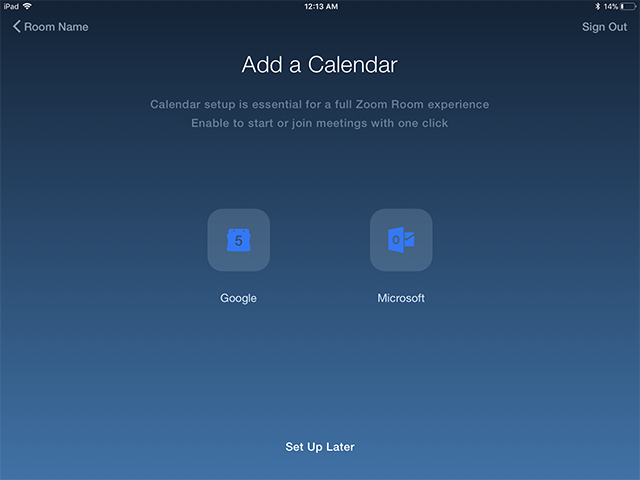This screenshot has height=480, width=640.
Task: Tap the Microsoft label
Action: 401,298
